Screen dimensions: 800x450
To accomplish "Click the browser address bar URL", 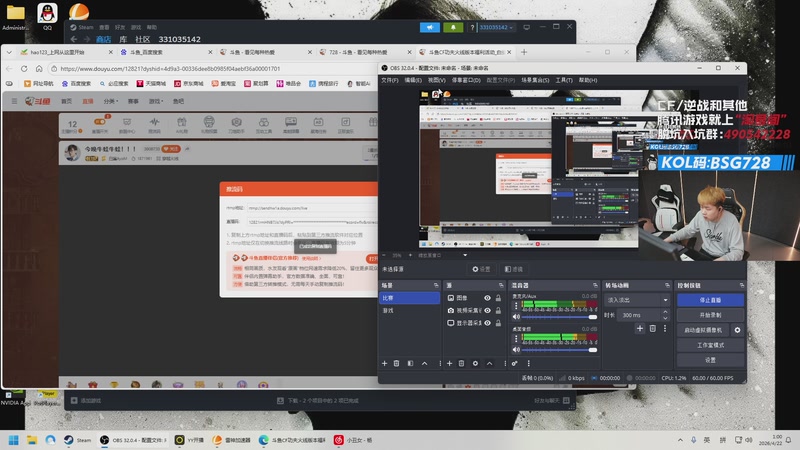I will pos(170,68).
